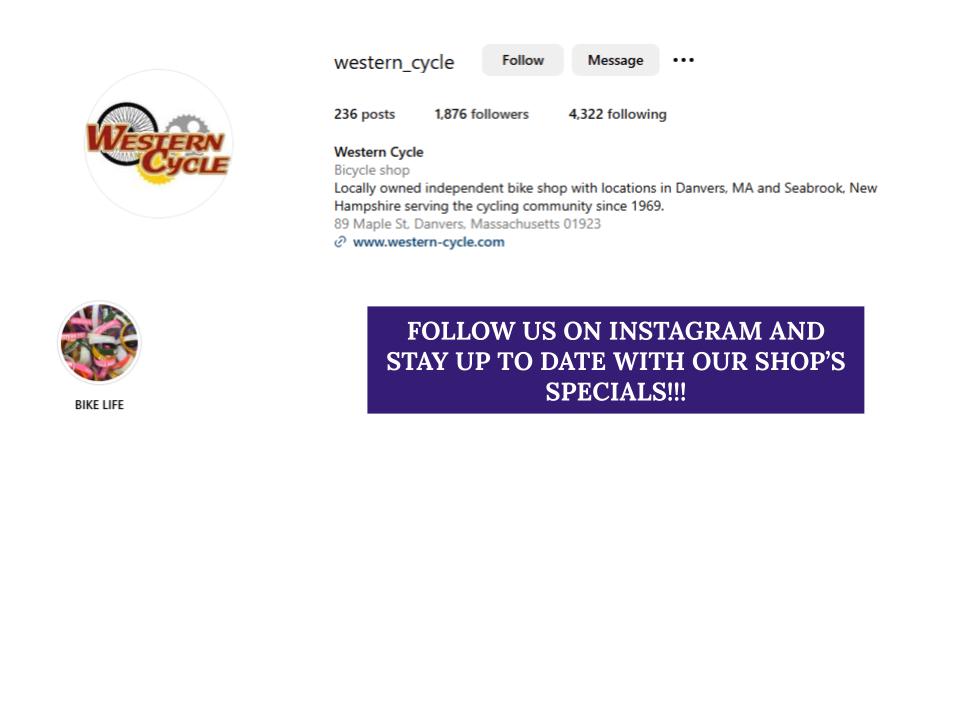The height and width of the screenshot is (720, 960).
Task: Click the 236 posts count
Action: (x=364, y=114)
